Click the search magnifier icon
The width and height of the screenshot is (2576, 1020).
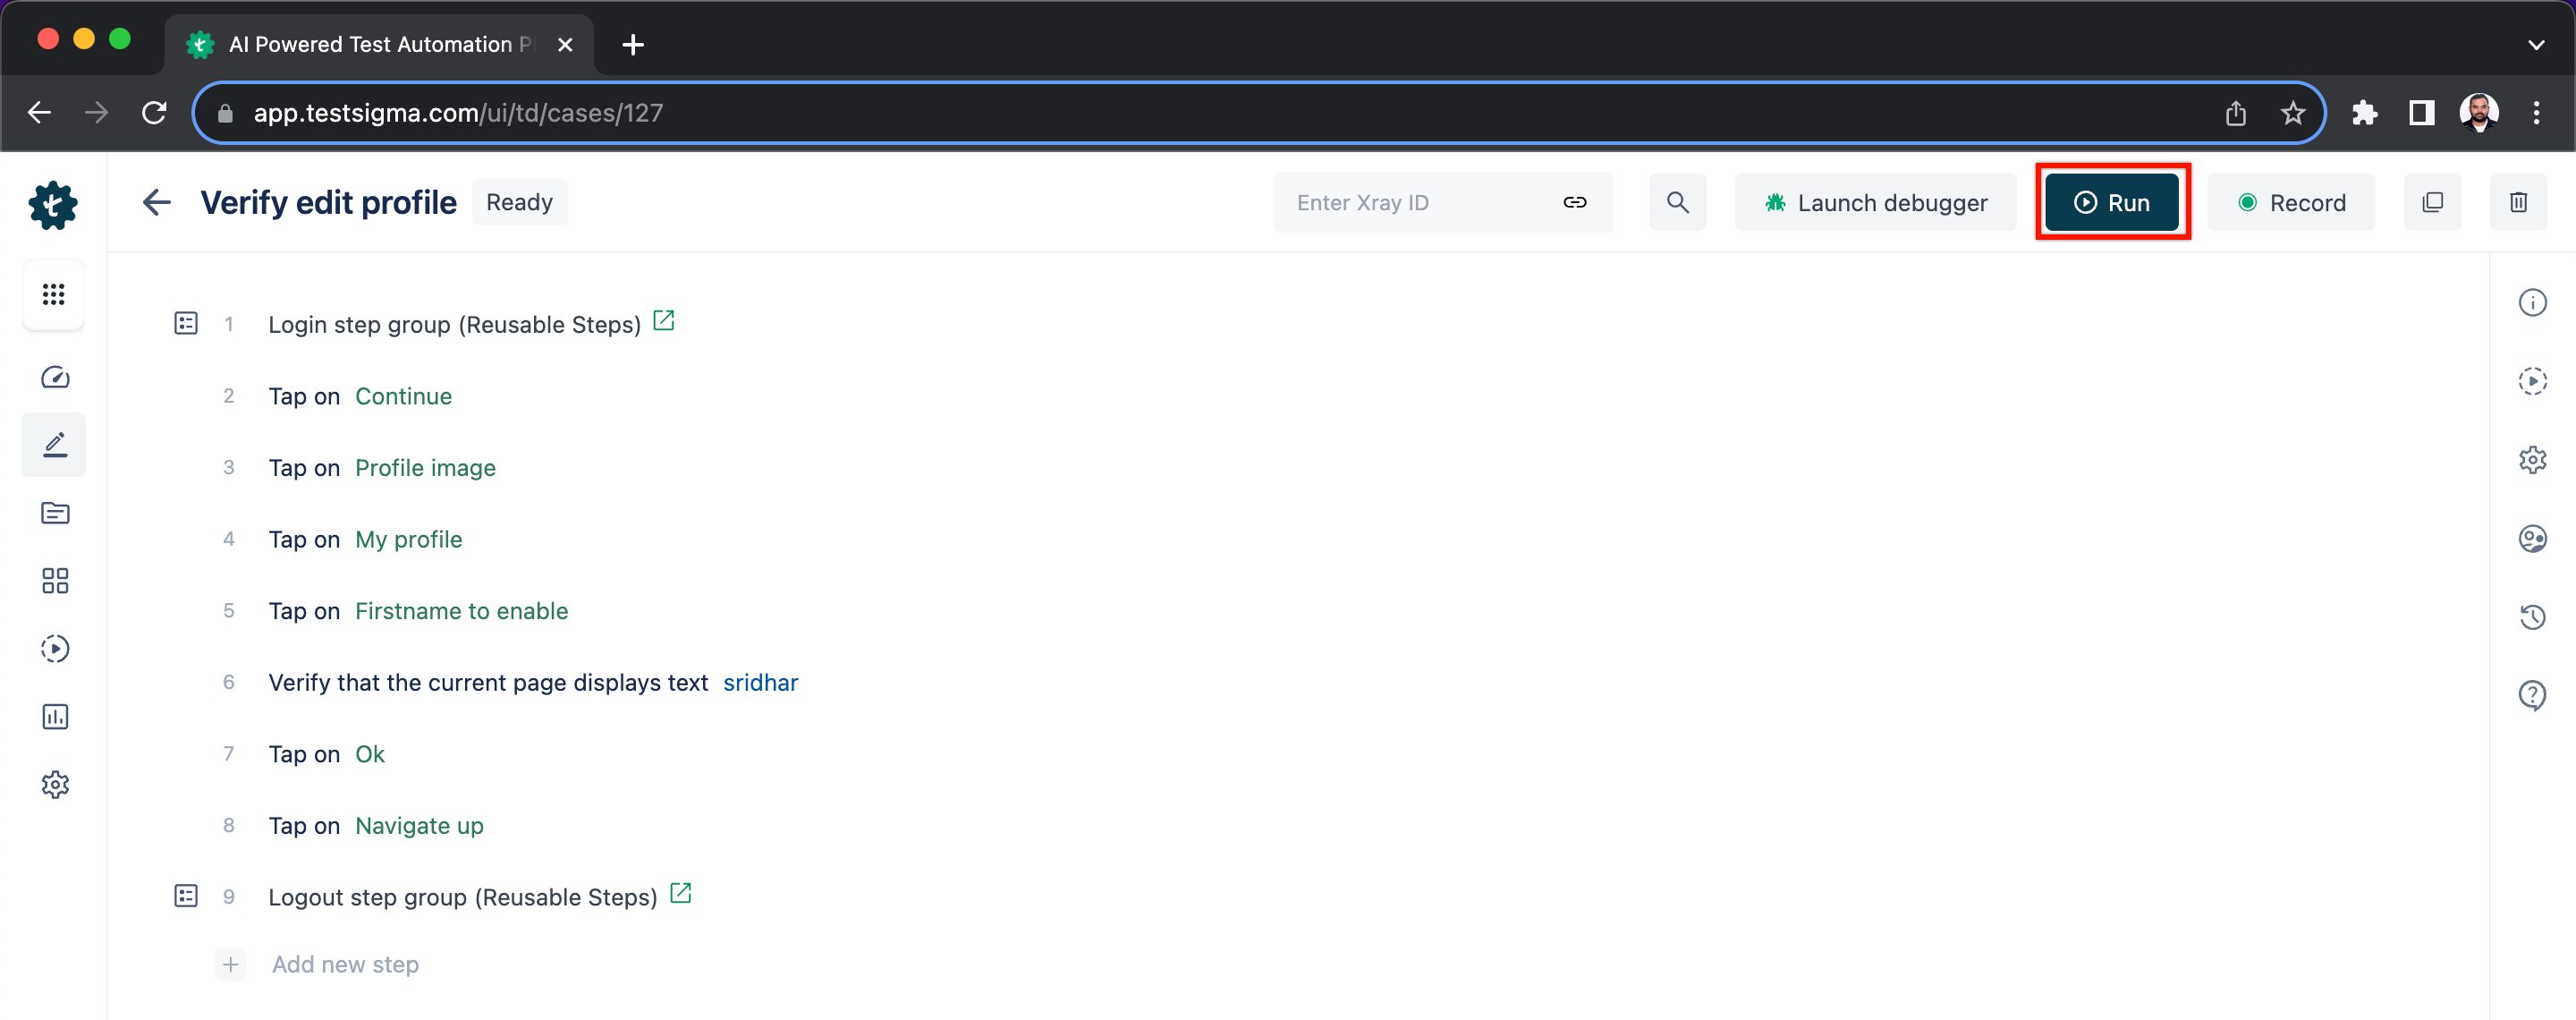pyautogui.click(x=1679, y=202)
